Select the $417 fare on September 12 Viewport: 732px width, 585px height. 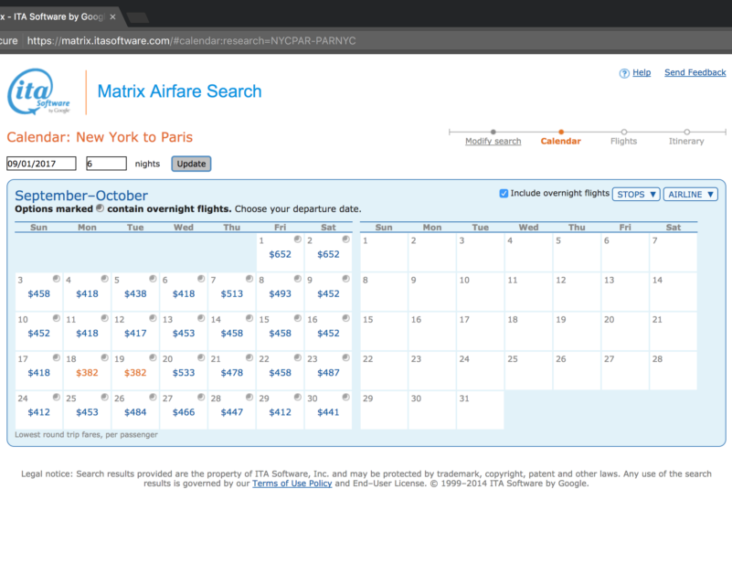pyautogui.click(x=135, y=333)
